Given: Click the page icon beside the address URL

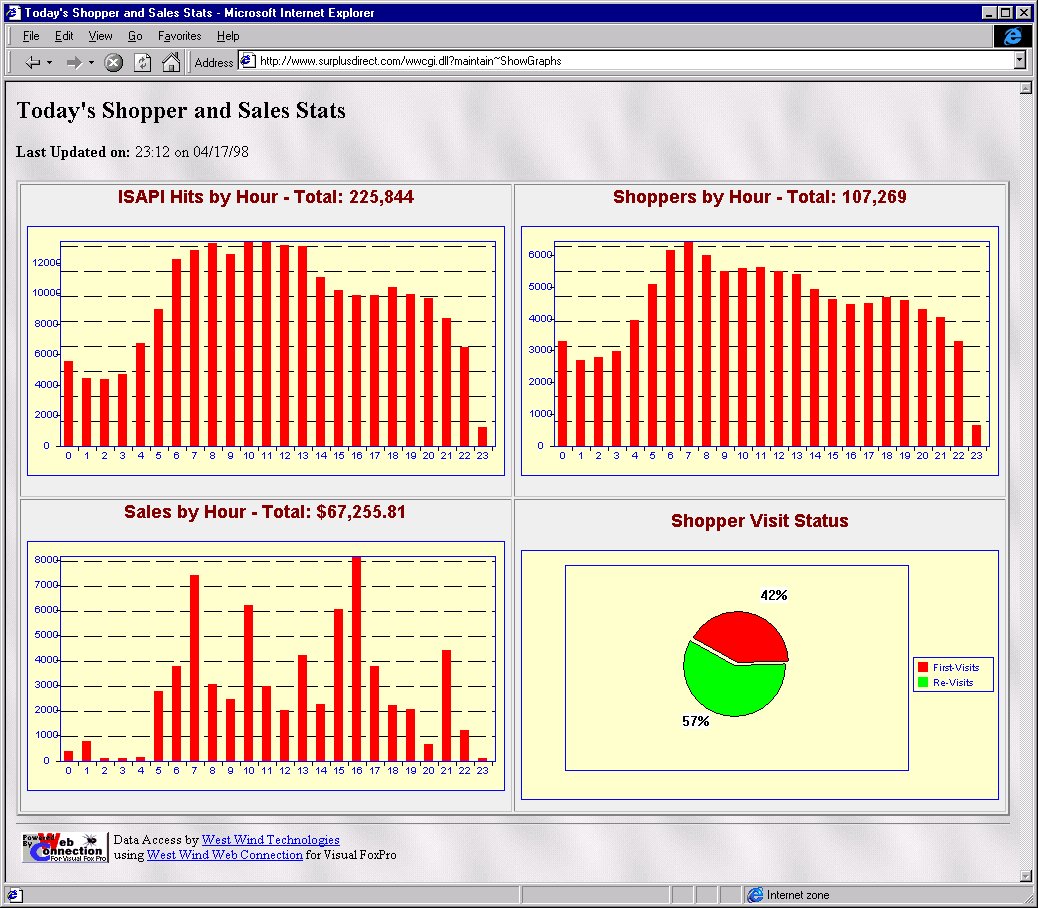Looking at the screenshot, I should click(248, 61).
